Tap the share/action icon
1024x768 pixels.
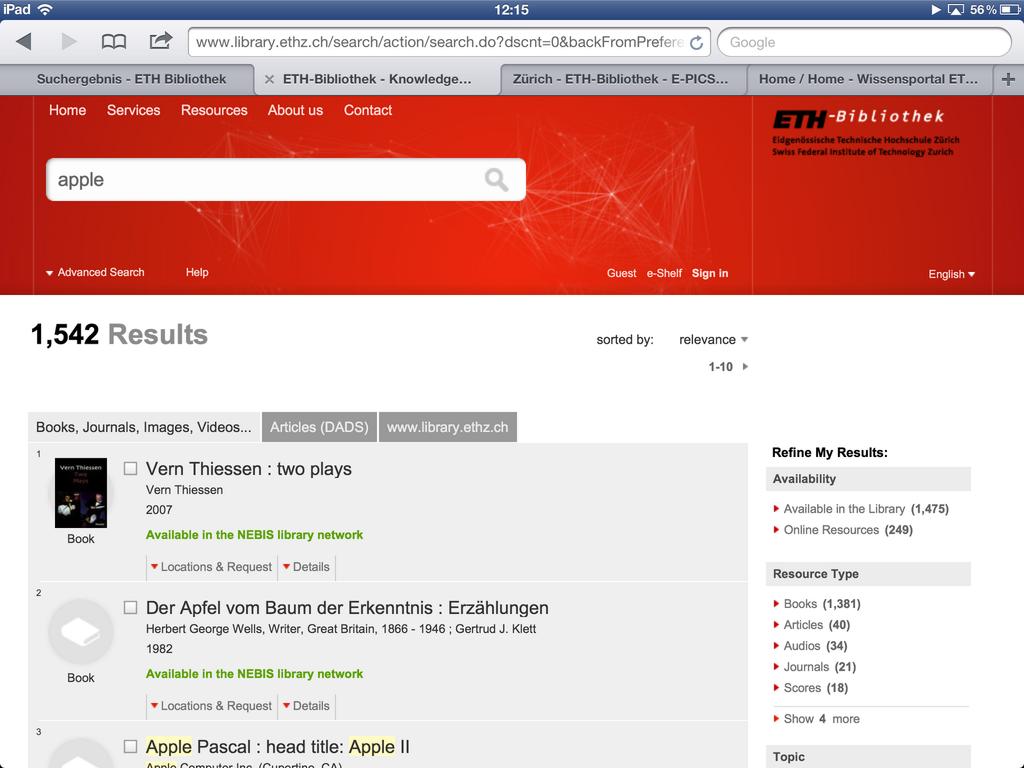(x=161, y=41)
